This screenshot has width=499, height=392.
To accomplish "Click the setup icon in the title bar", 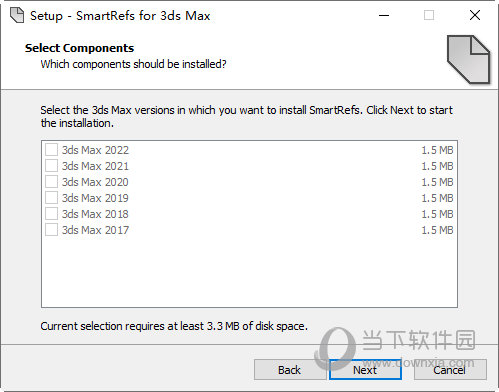I will tap(17, 15).
